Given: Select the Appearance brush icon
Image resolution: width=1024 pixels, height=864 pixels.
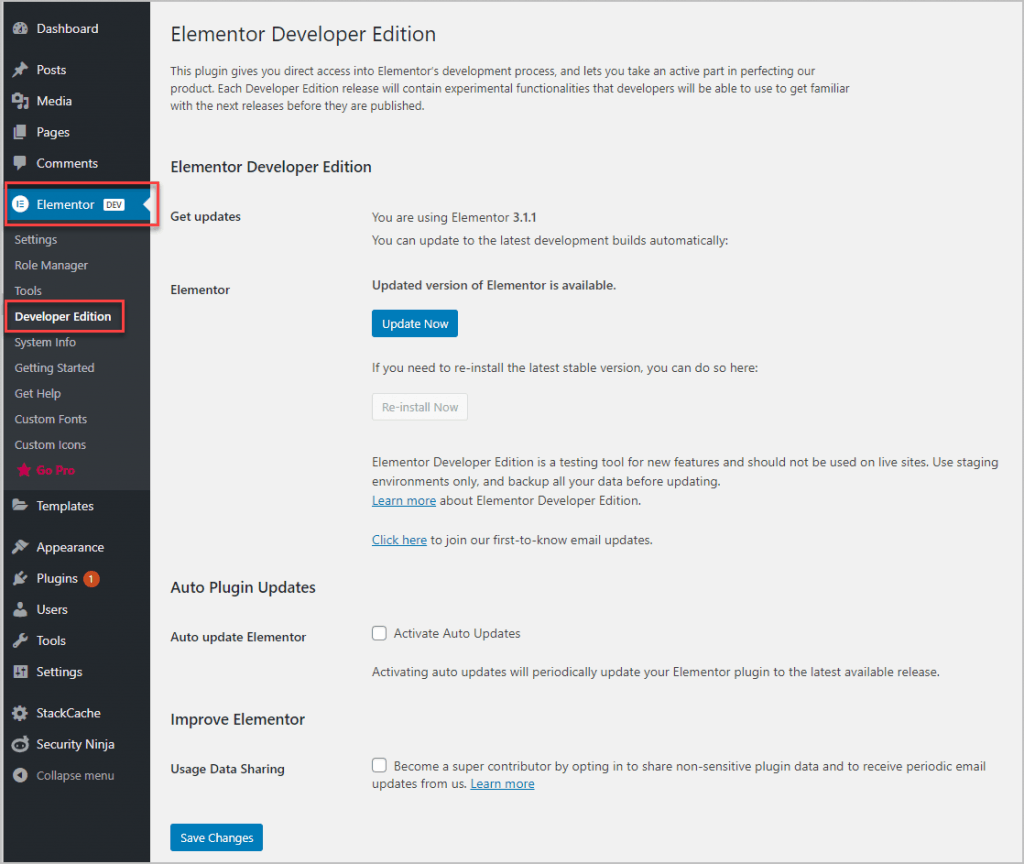Looking at the screenshot, I should click(x=21, y=547).
